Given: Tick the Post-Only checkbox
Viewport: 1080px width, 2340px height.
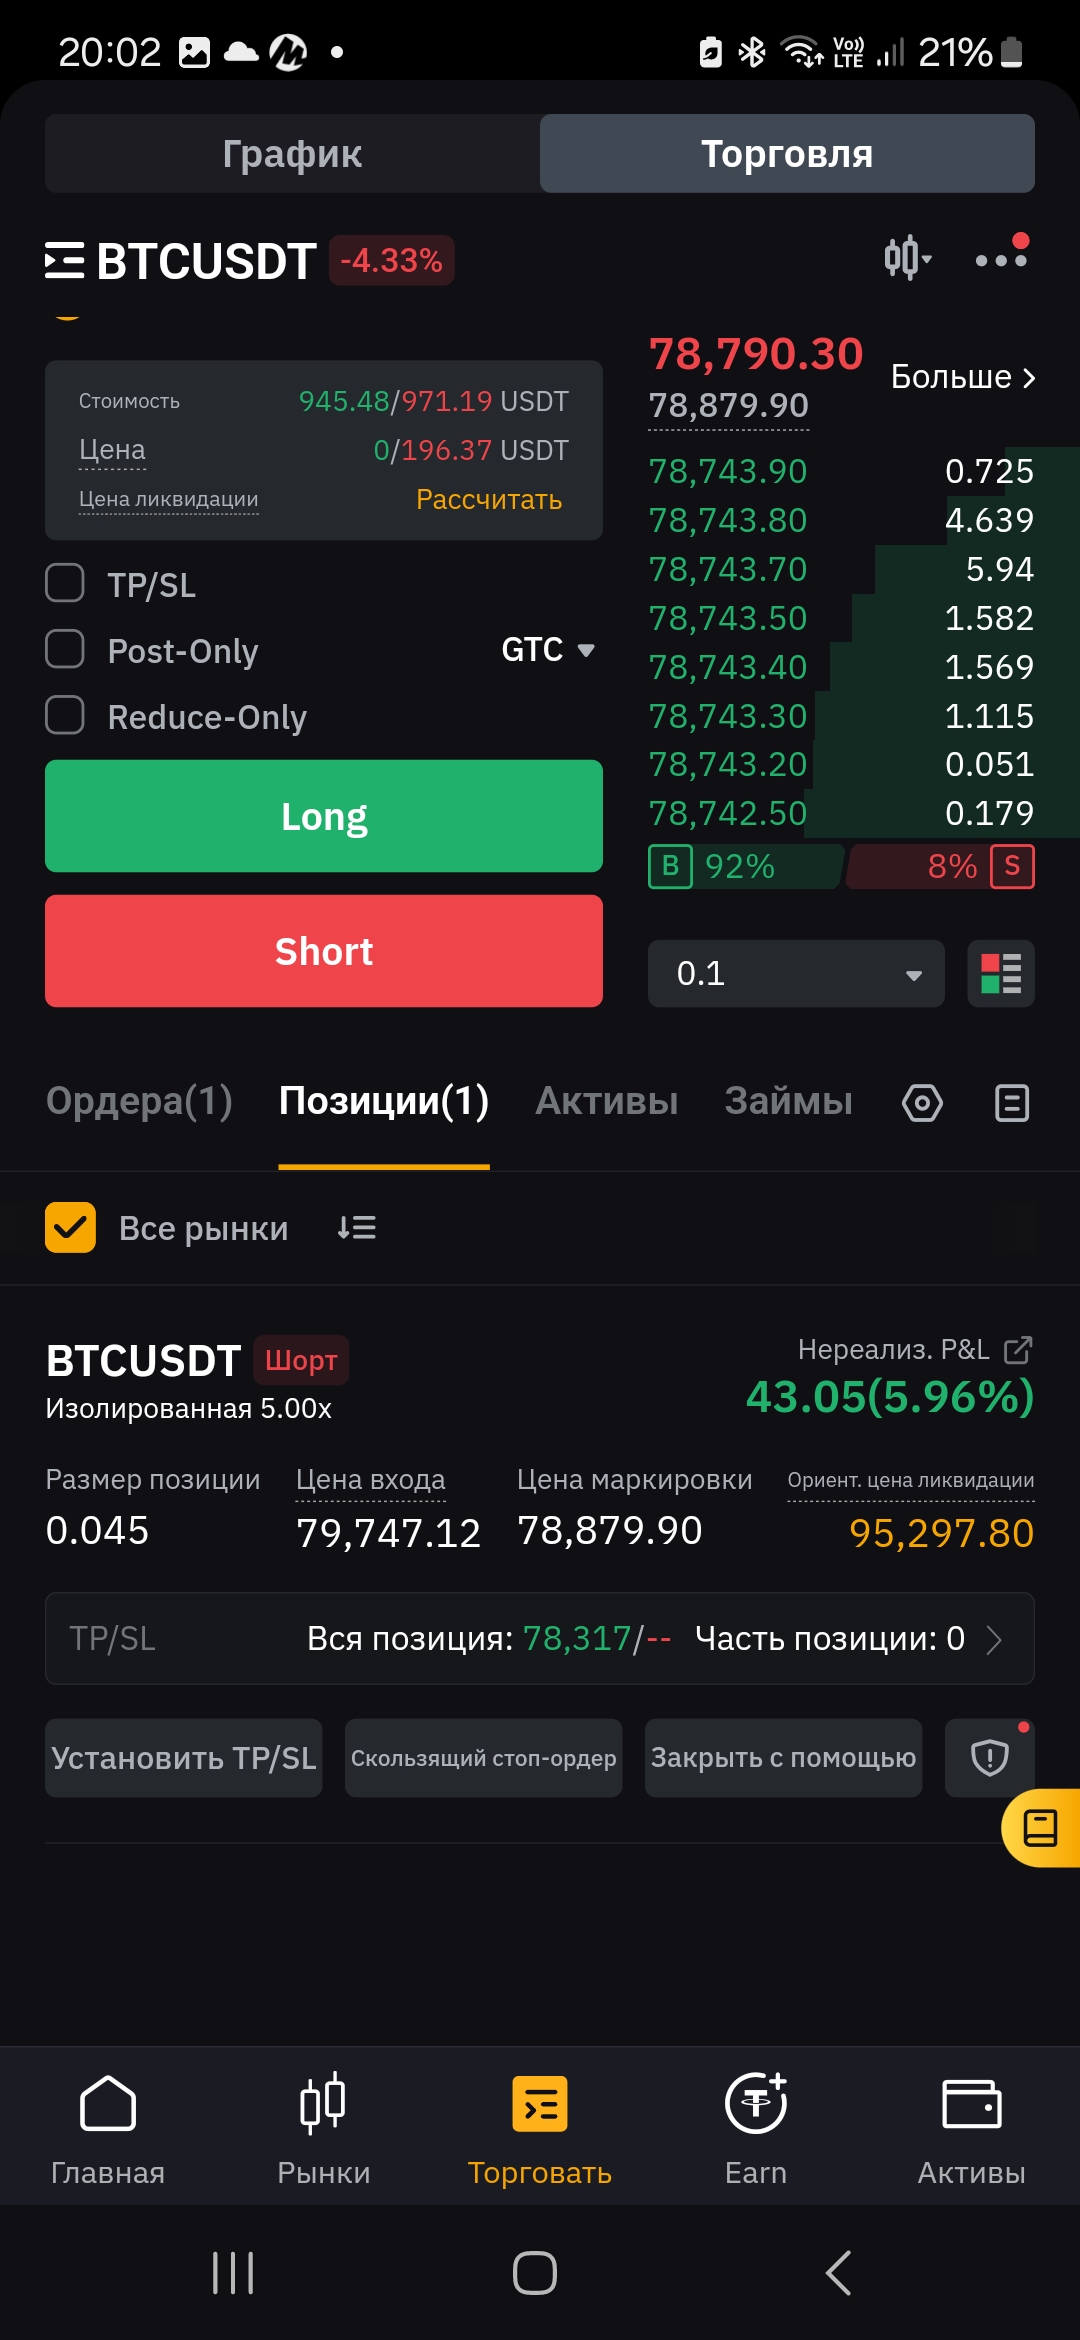Looking at the screenshot, I should pos(65,649).
